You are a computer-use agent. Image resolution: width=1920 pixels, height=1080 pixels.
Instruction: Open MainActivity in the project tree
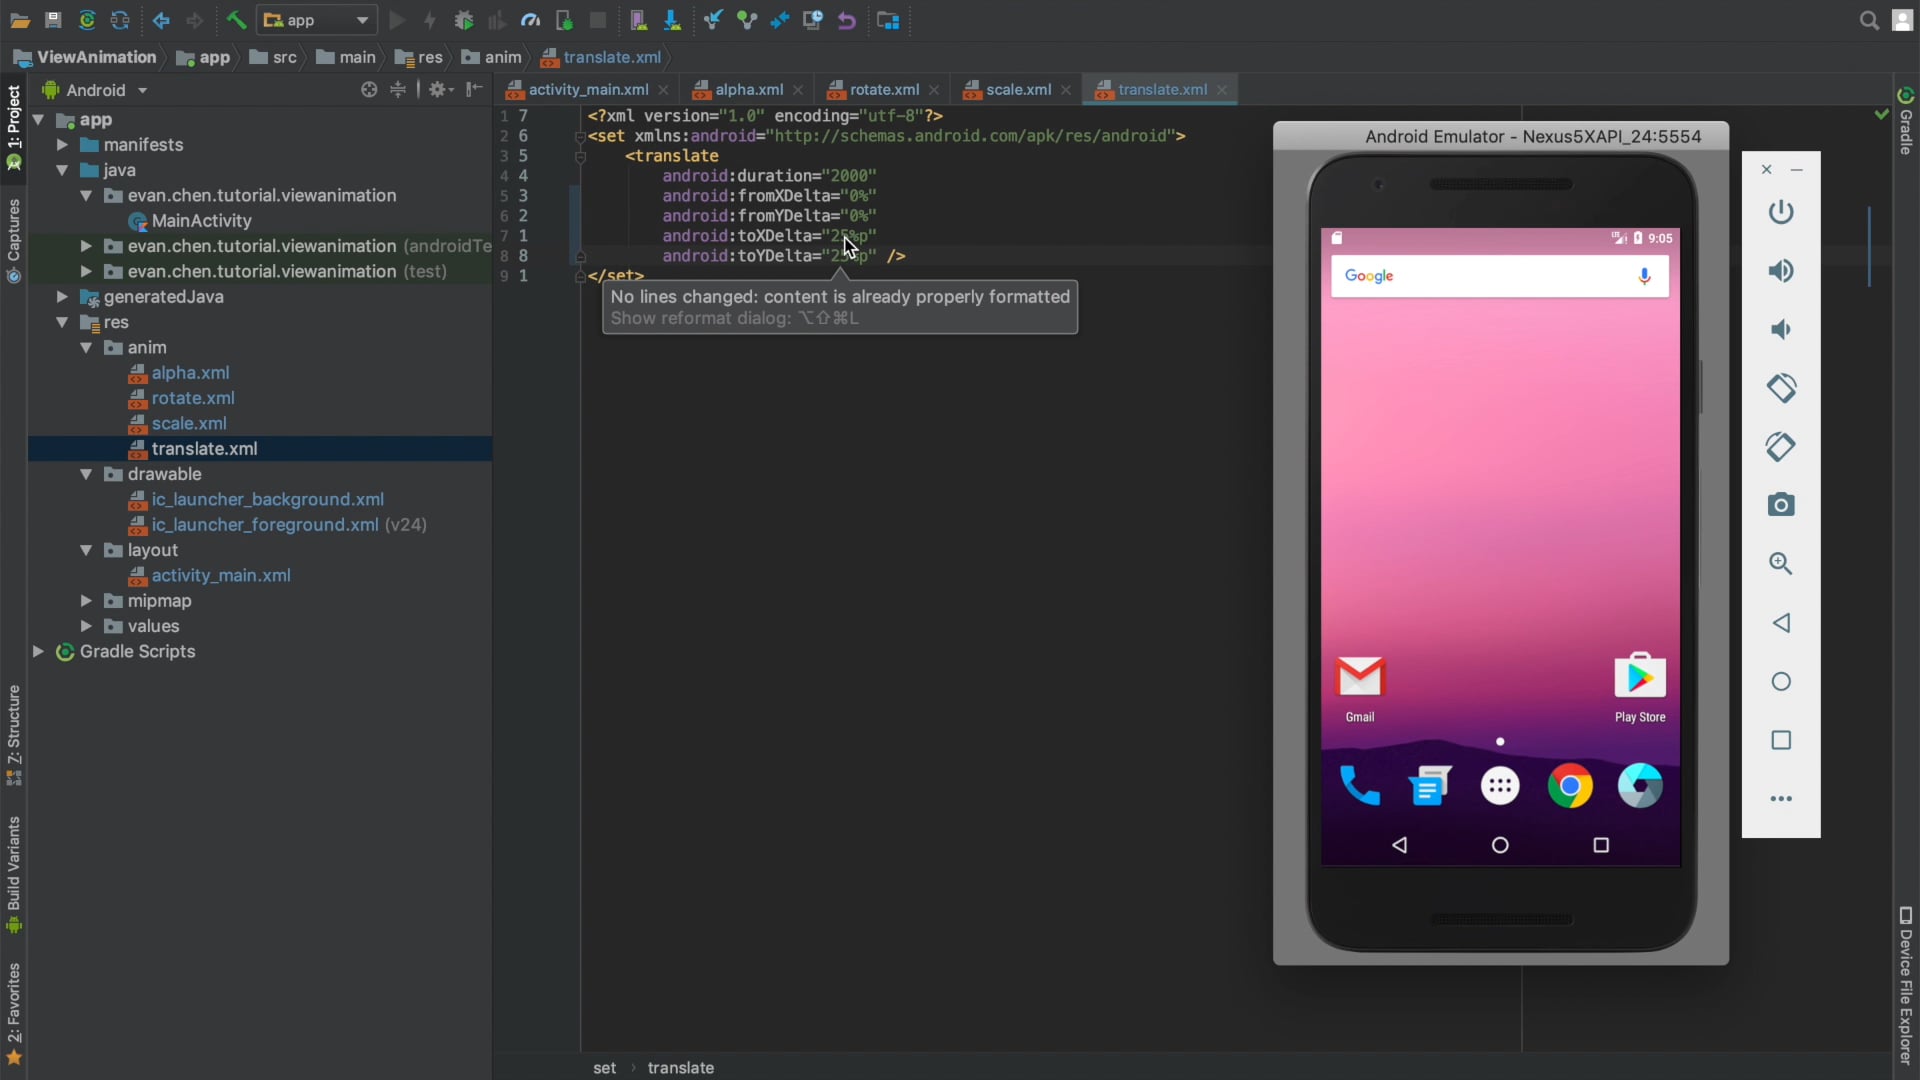point(201,221)
